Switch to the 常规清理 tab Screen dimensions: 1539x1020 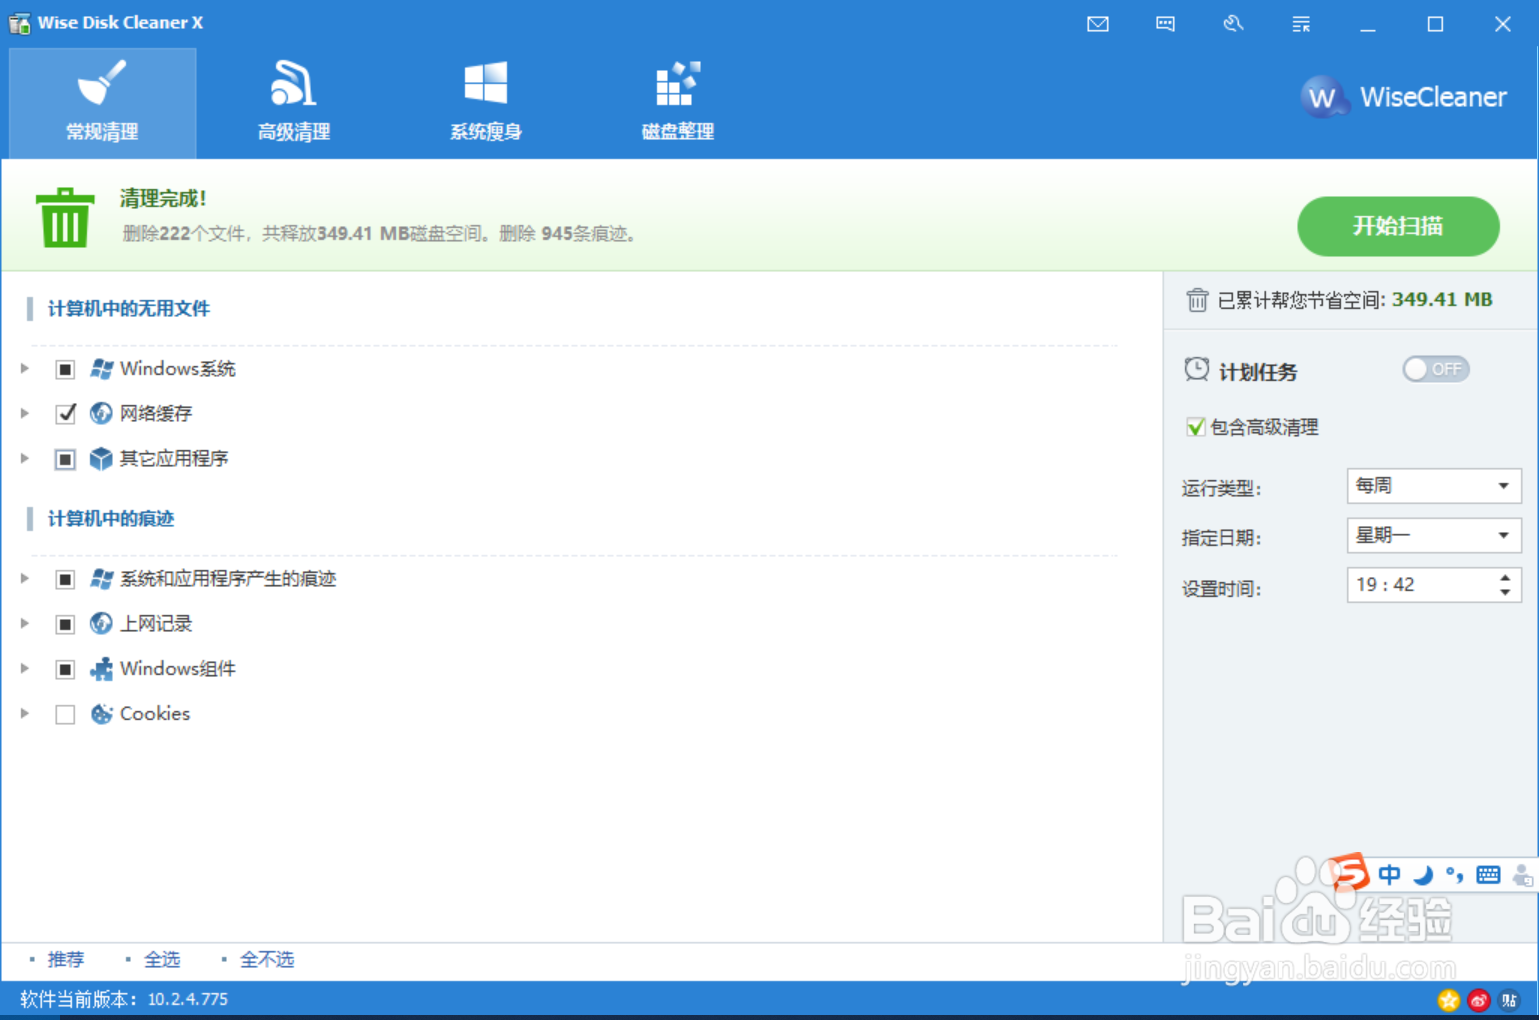tap(102, 103)
